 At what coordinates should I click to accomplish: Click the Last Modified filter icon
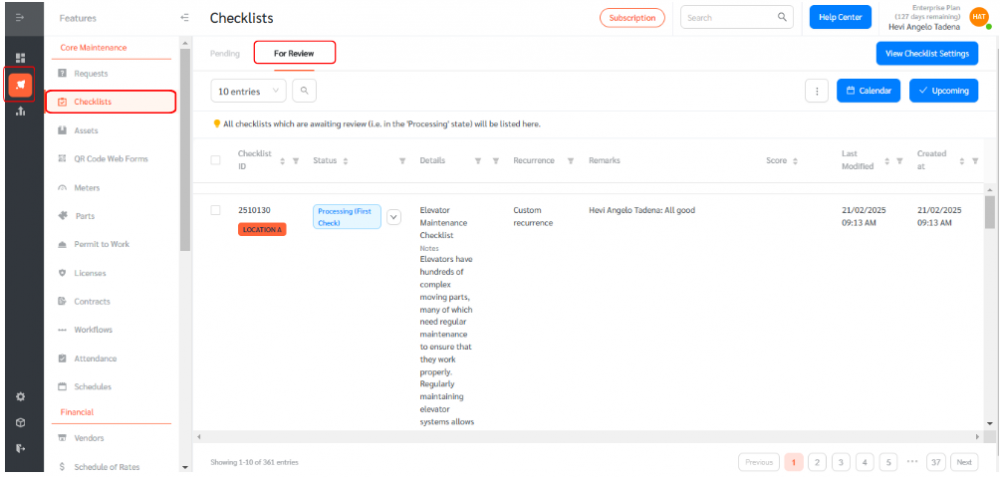pos(899,161)
